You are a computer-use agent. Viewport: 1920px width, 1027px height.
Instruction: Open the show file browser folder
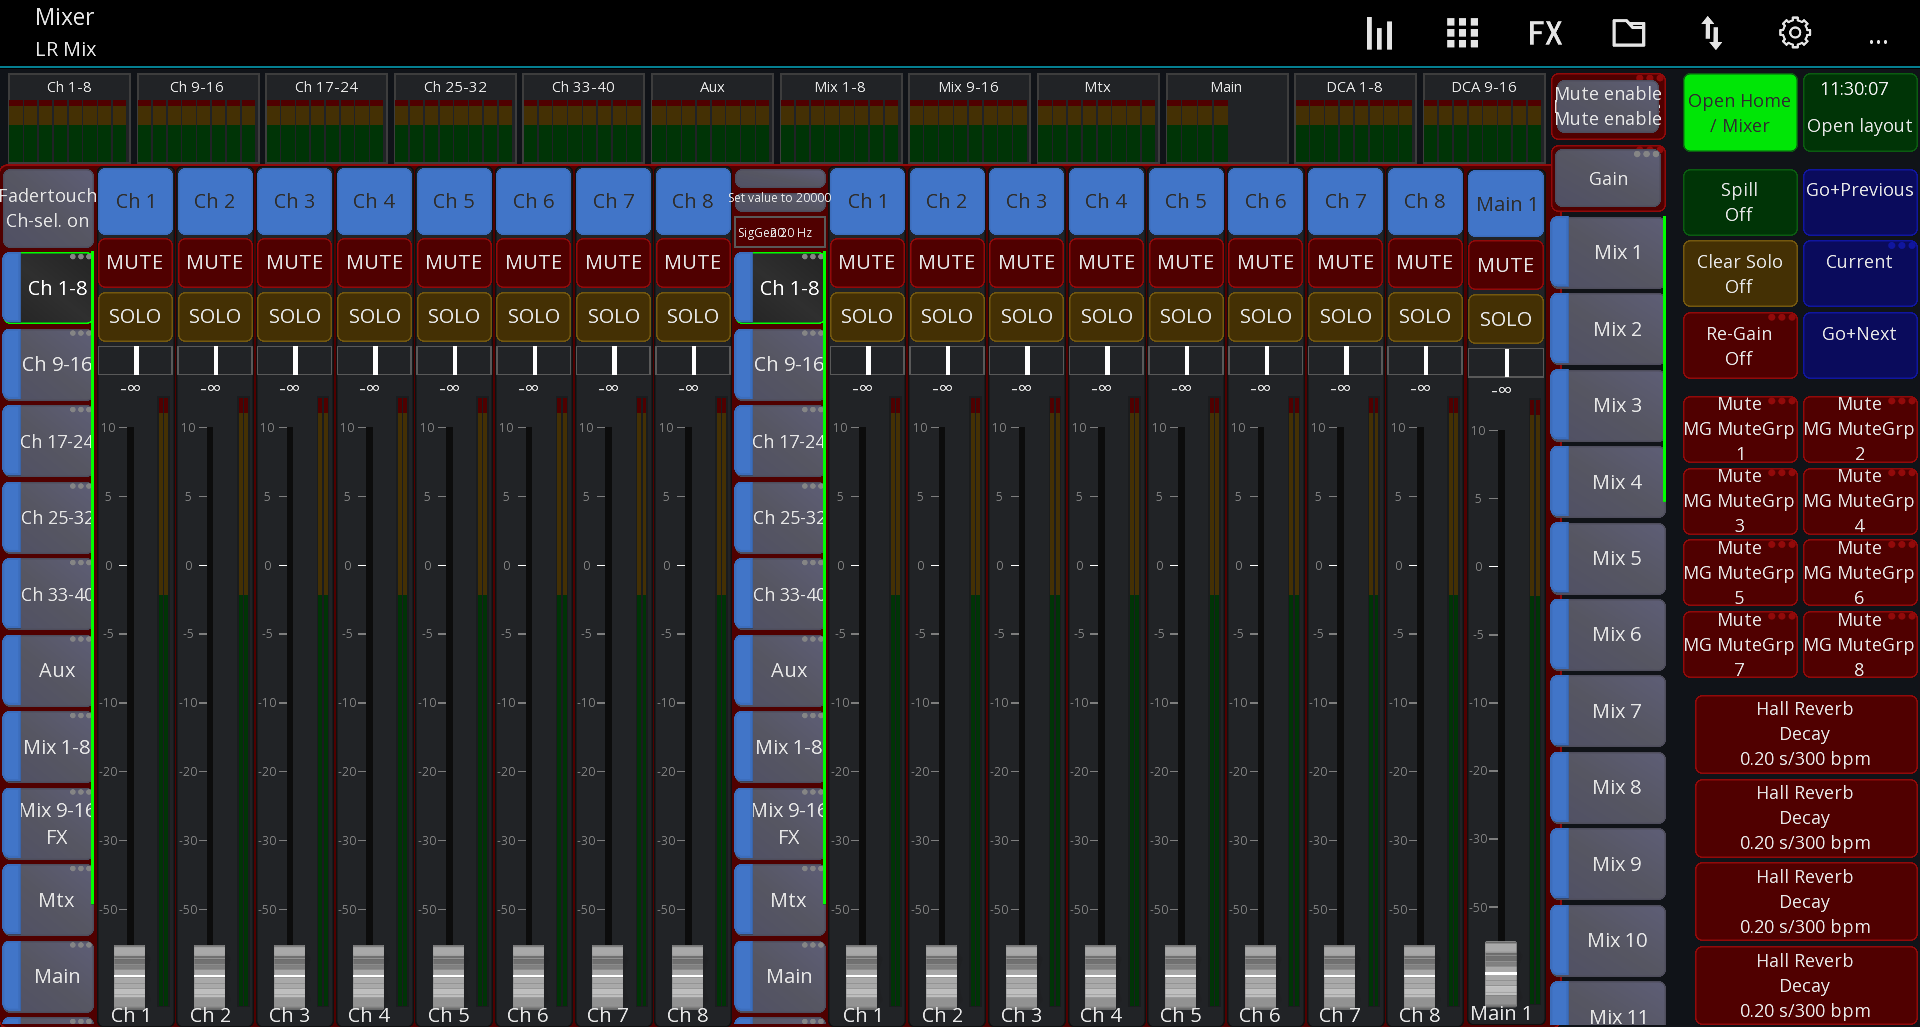click(x=1628, y=32)
